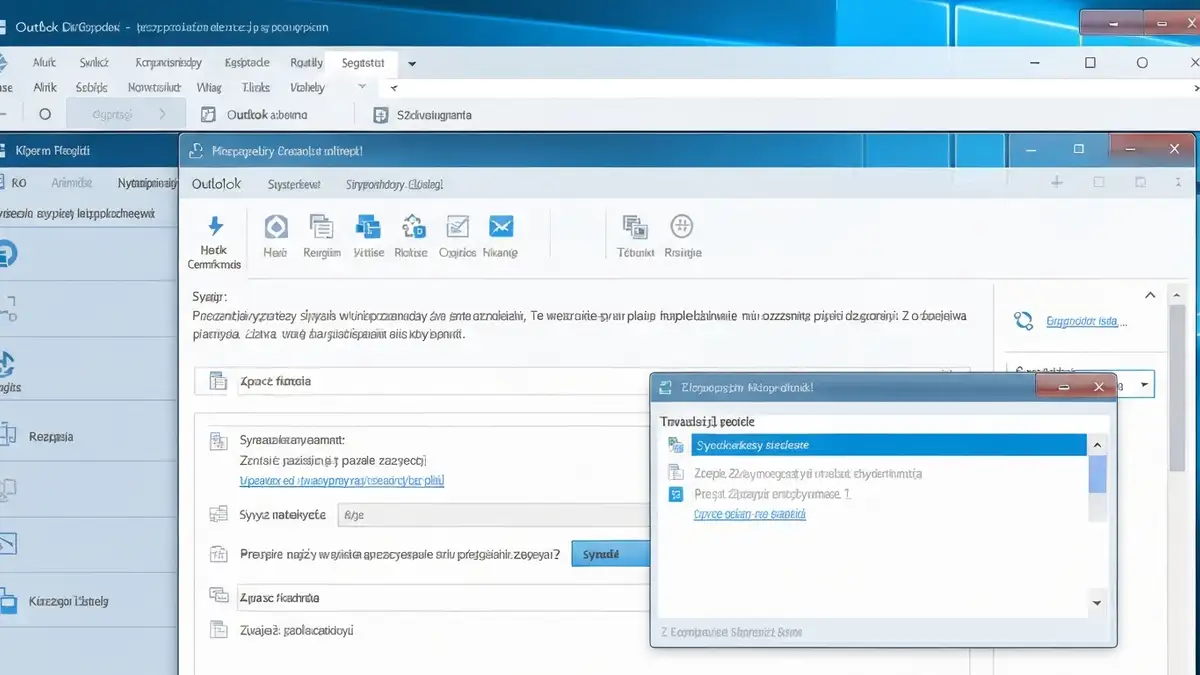Click the Tcbunkt toolbar icon
1200x675 pixels.
click(634, 226)
